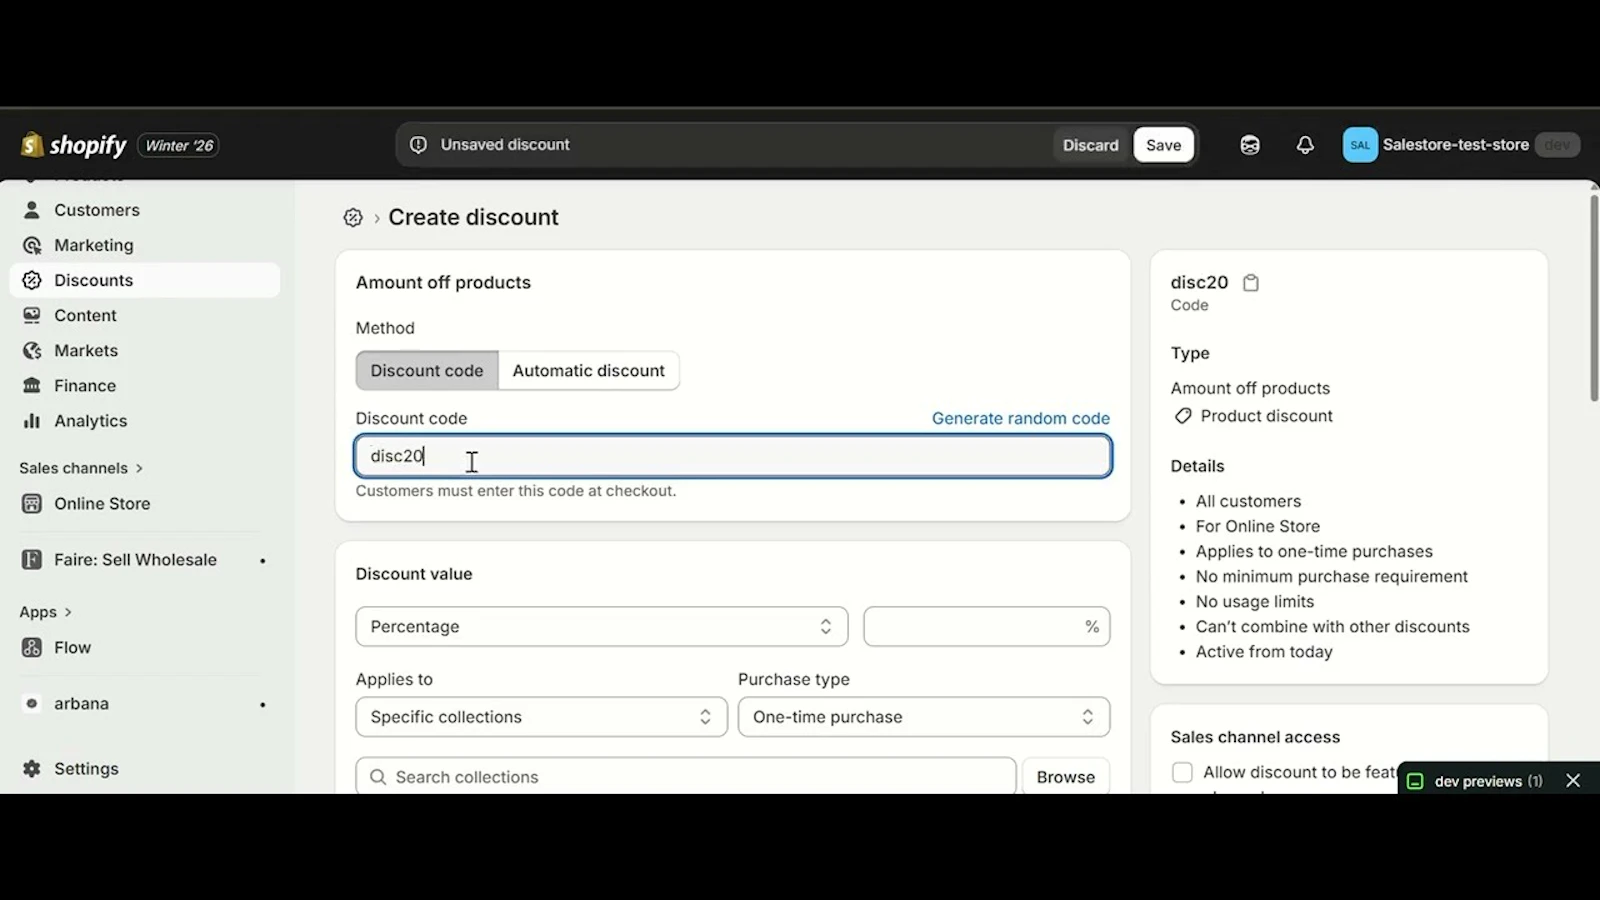Open the Sidekick assistant icon

(1250, 145)
